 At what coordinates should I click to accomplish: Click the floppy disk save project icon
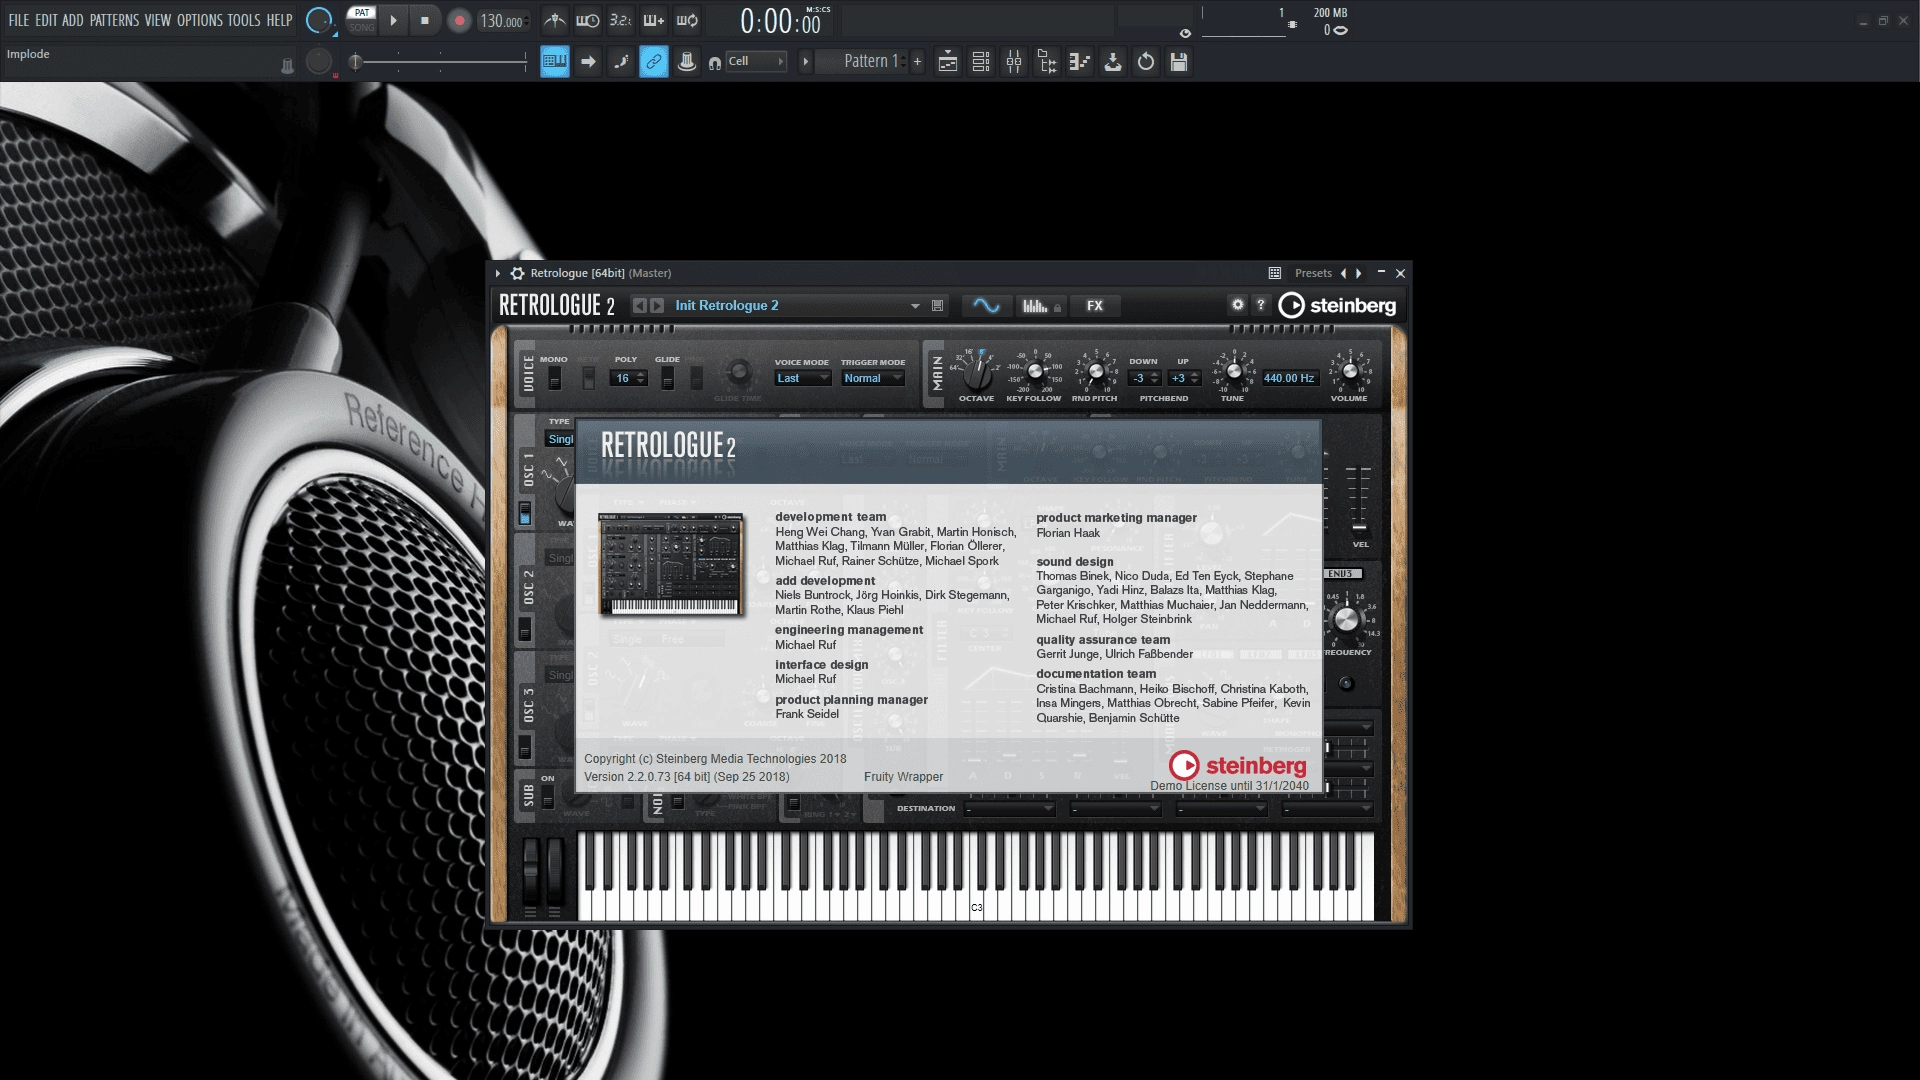1179,62
